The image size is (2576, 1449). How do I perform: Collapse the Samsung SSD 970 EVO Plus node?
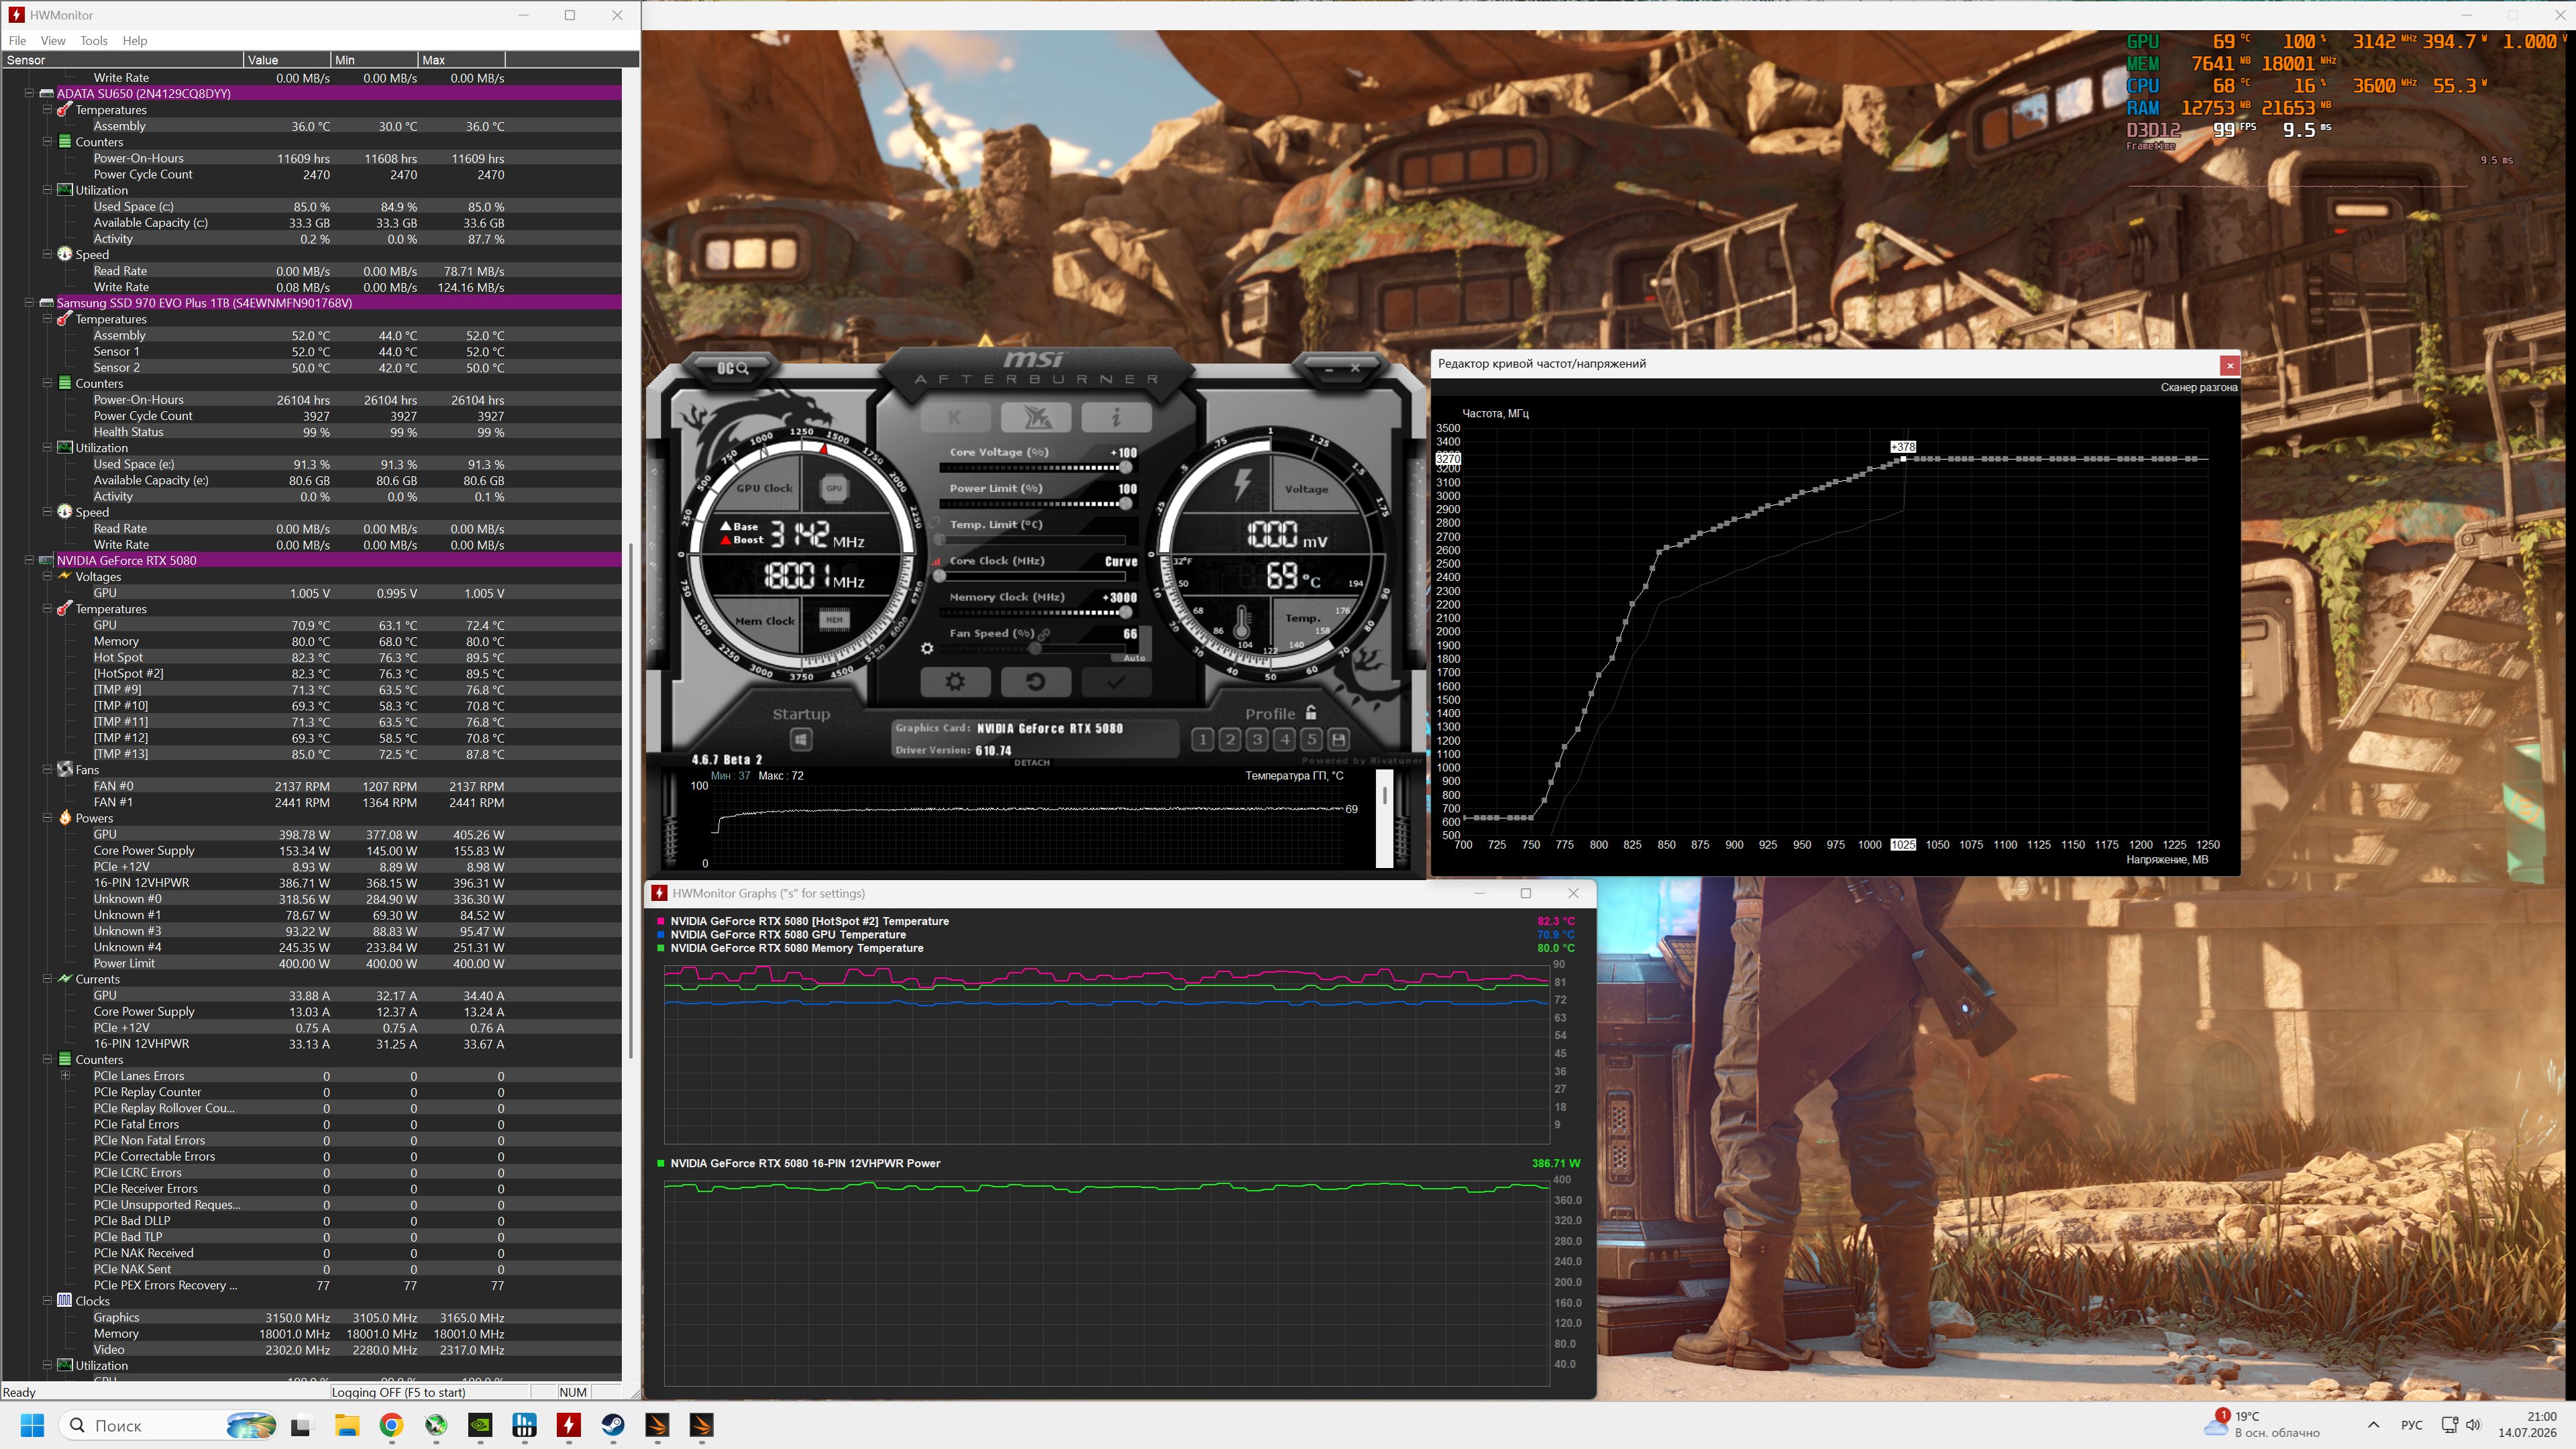click(x=29, y=302)
